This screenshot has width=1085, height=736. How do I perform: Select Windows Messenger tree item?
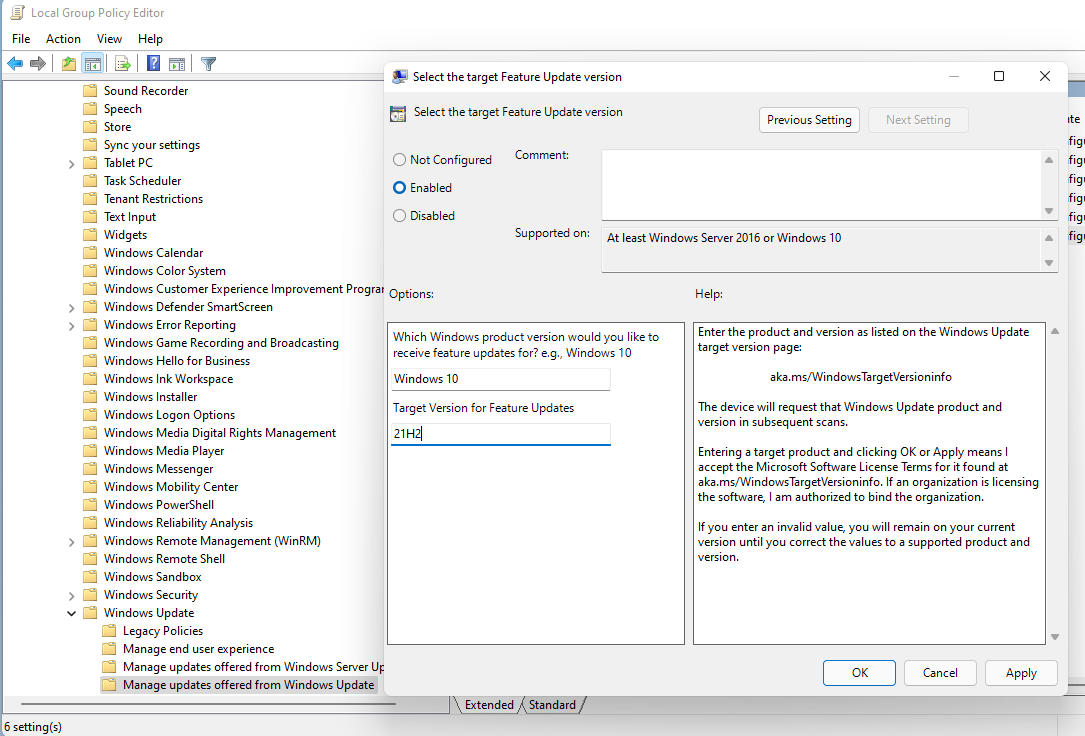coord(158,469)
